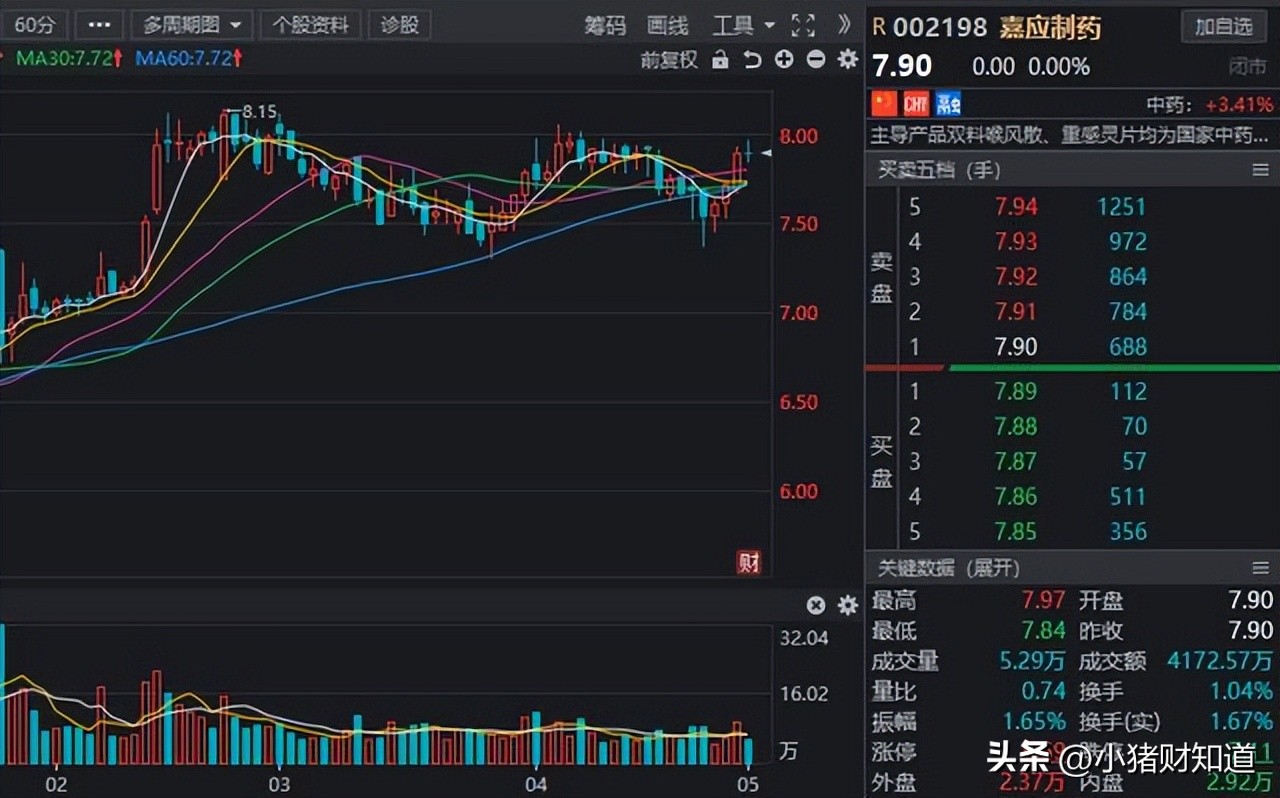Viewport: 1280px width, 798px height.
Task: Open the volume panel settings gear
Action: pos(846,605)
